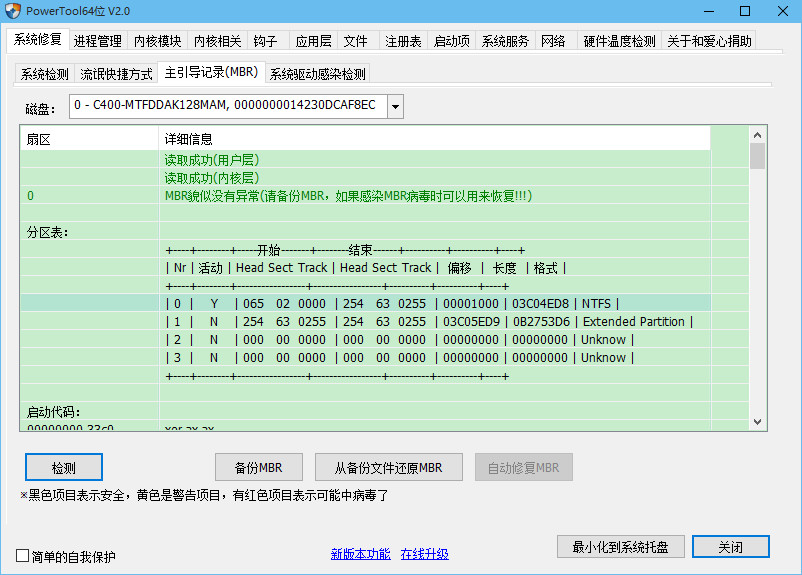
Task: Click 最小化到系统托盘 button
Action: point(620,547)
